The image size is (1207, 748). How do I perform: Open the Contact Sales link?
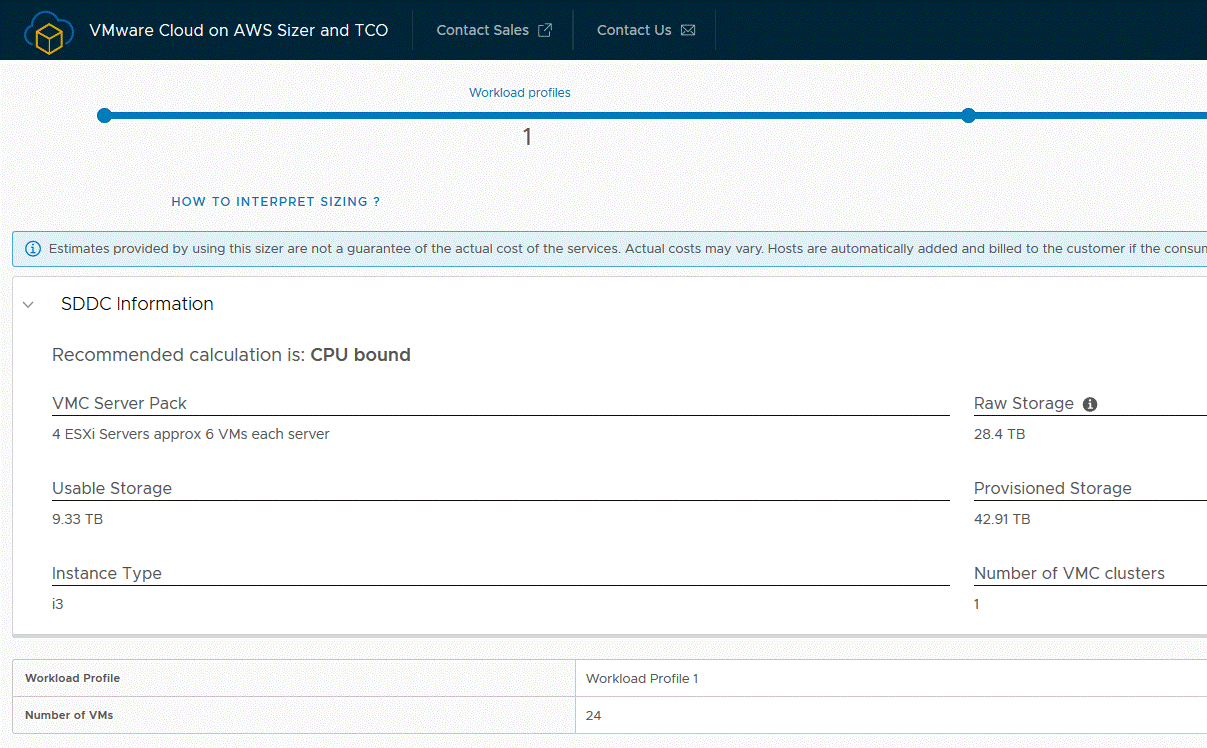[x=483, y=30]
